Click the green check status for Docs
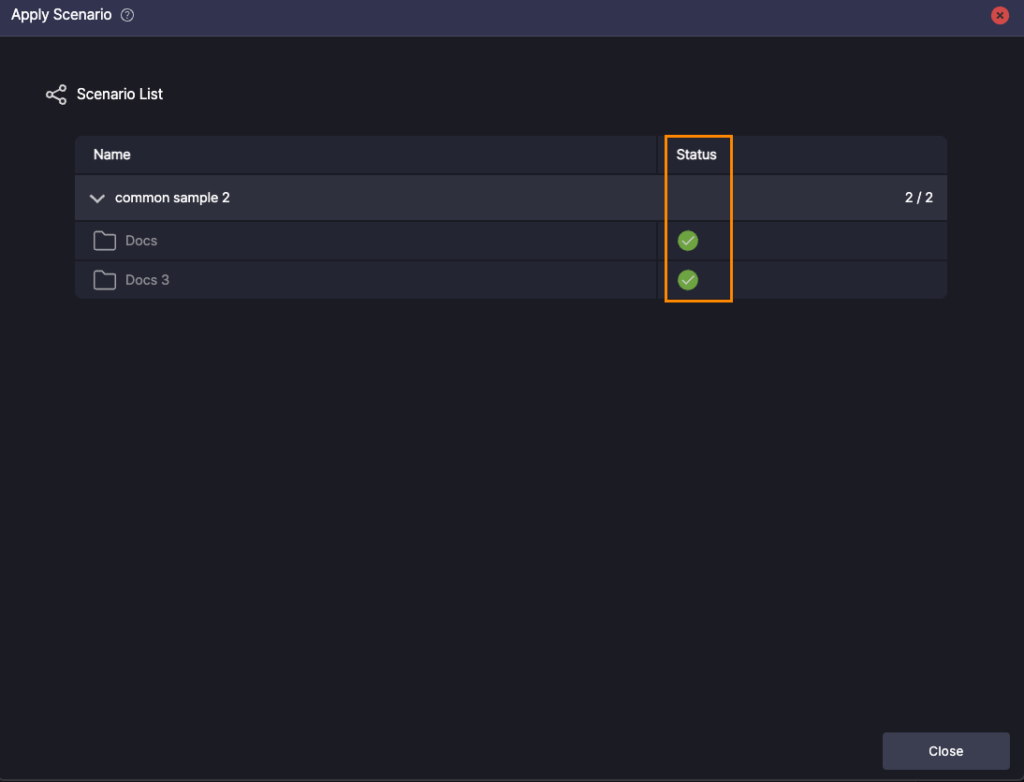 pos(688,241)
